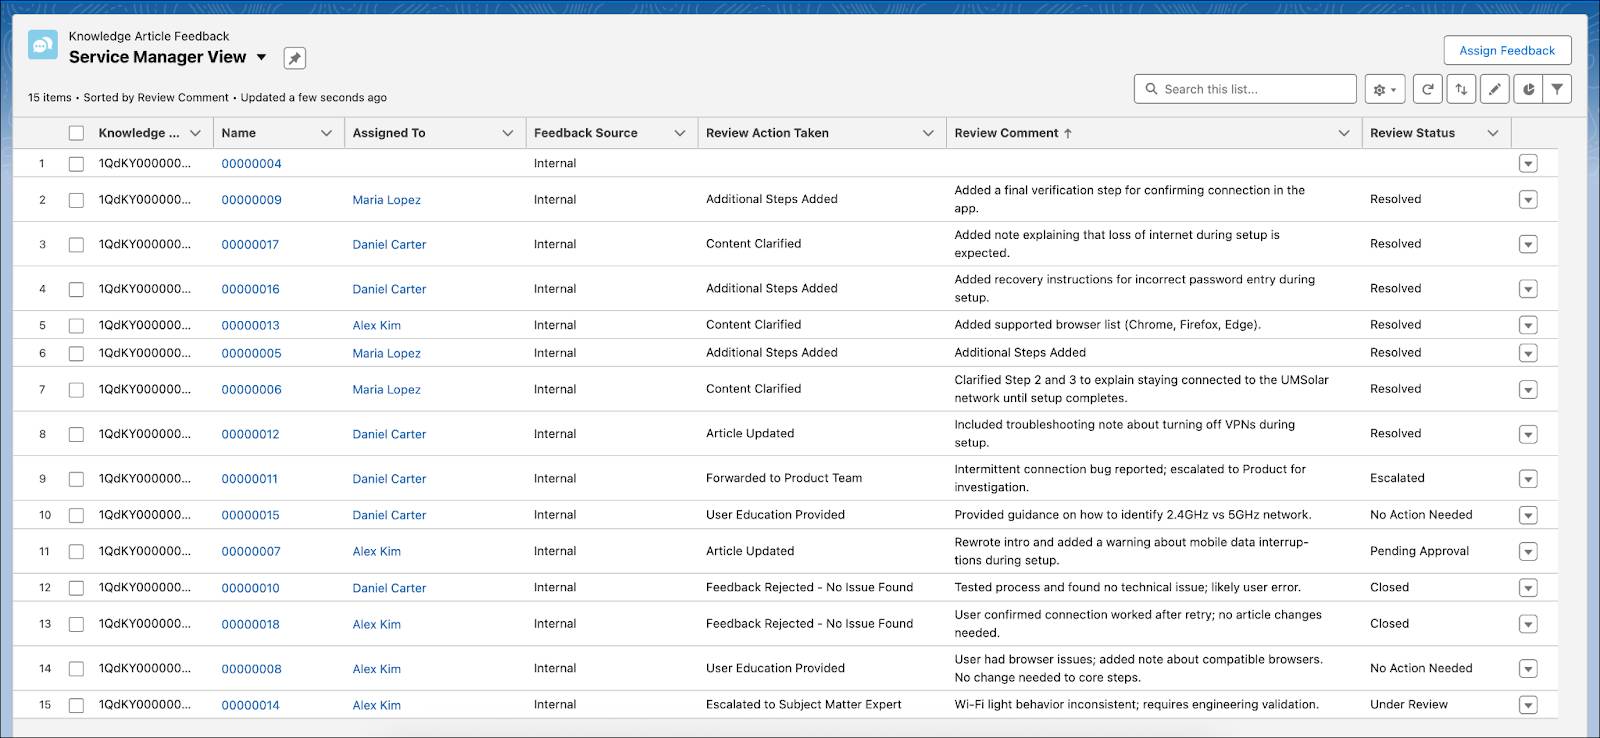
Task: Refresh the list with the reload icon
Action: point(1428,89)
